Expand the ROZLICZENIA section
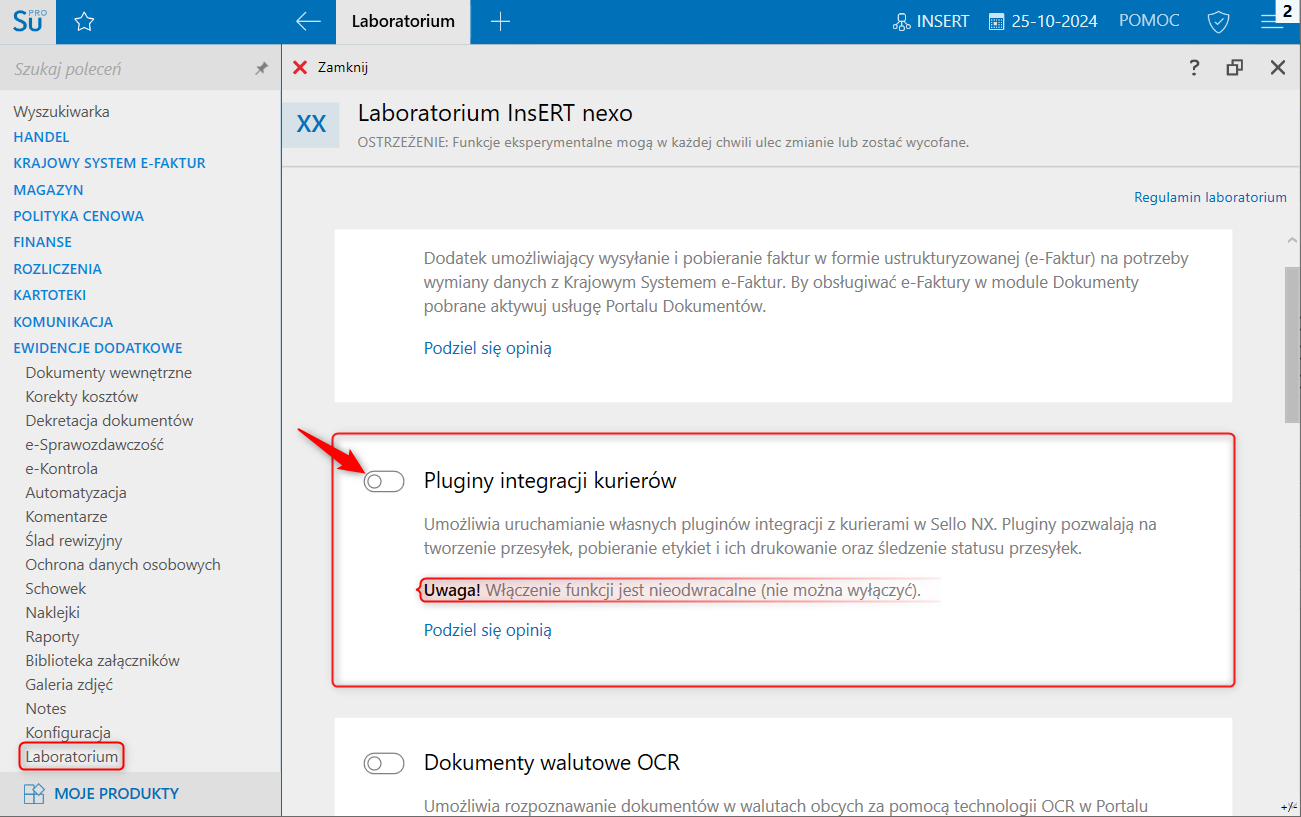Image resolution: width=1301 pixels, height=817 pixels. tap(57, 269)
